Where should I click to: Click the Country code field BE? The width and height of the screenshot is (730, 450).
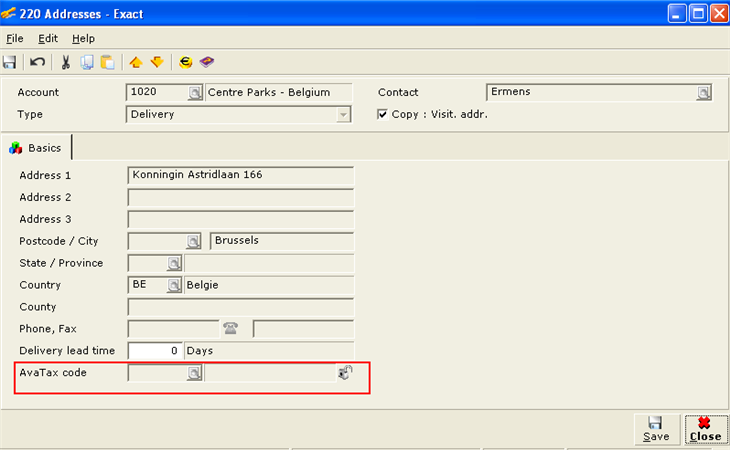tap(148, 285)
